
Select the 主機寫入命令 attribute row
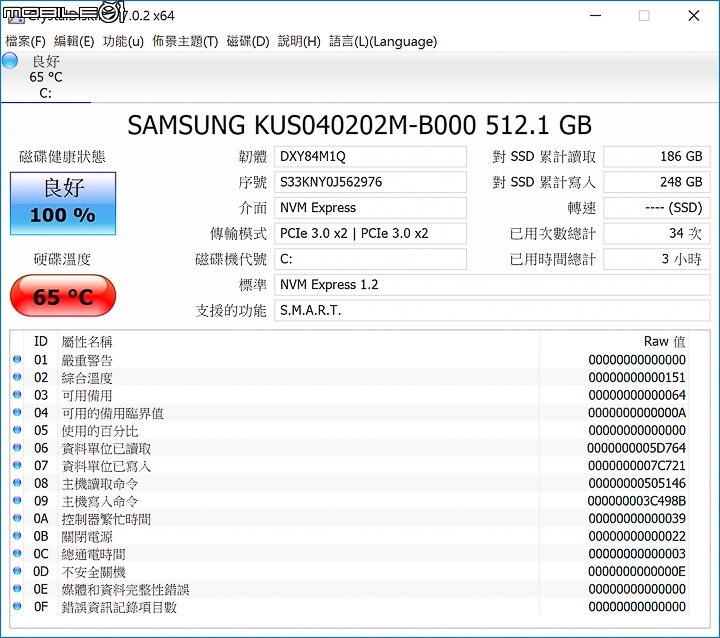pos(349,501)
